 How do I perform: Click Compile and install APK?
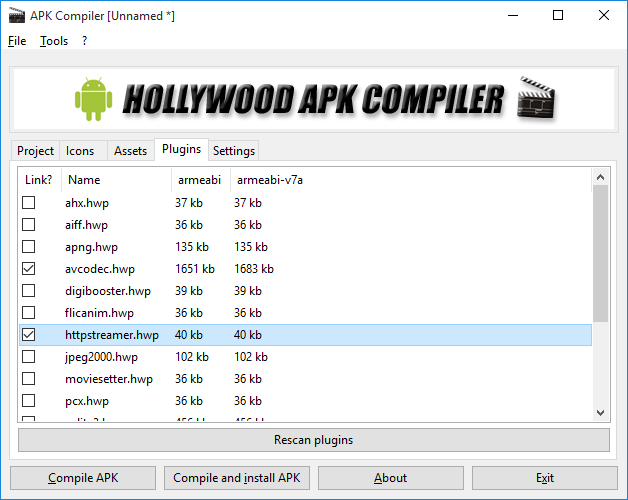[x=237, y=478]
